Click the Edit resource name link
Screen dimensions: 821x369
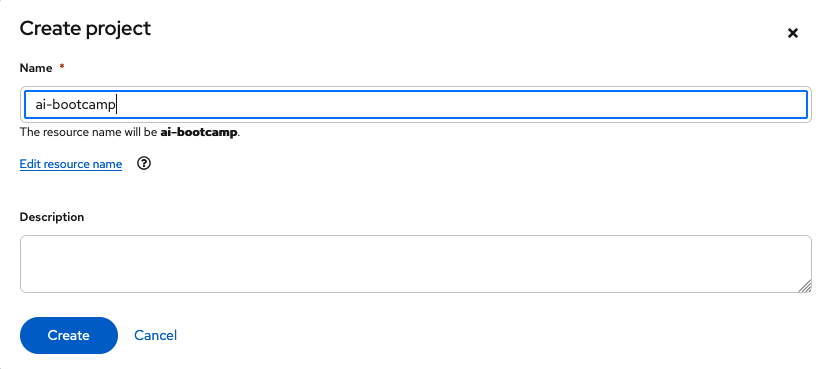[x=71, y=164]
